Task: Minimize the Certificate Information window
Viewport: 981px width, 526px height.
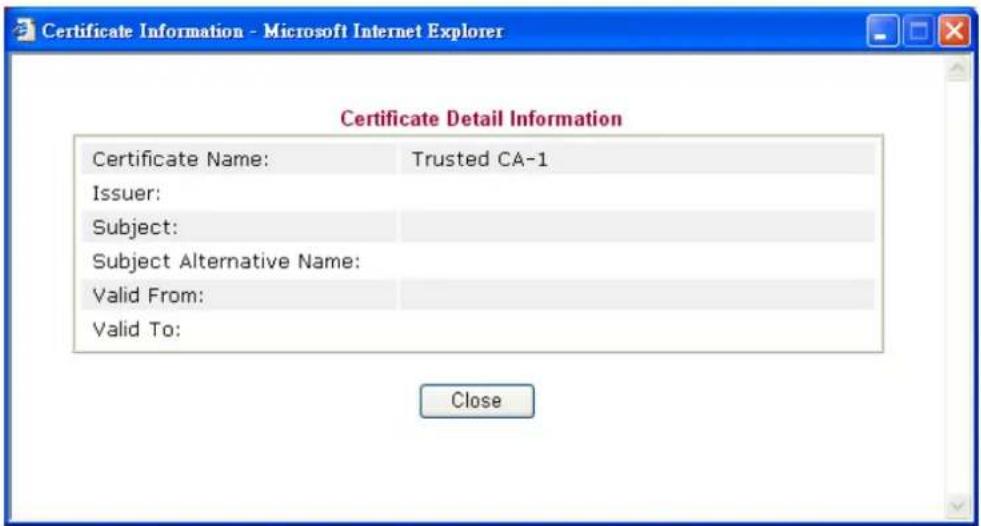Action: click(x=882, y=31)
